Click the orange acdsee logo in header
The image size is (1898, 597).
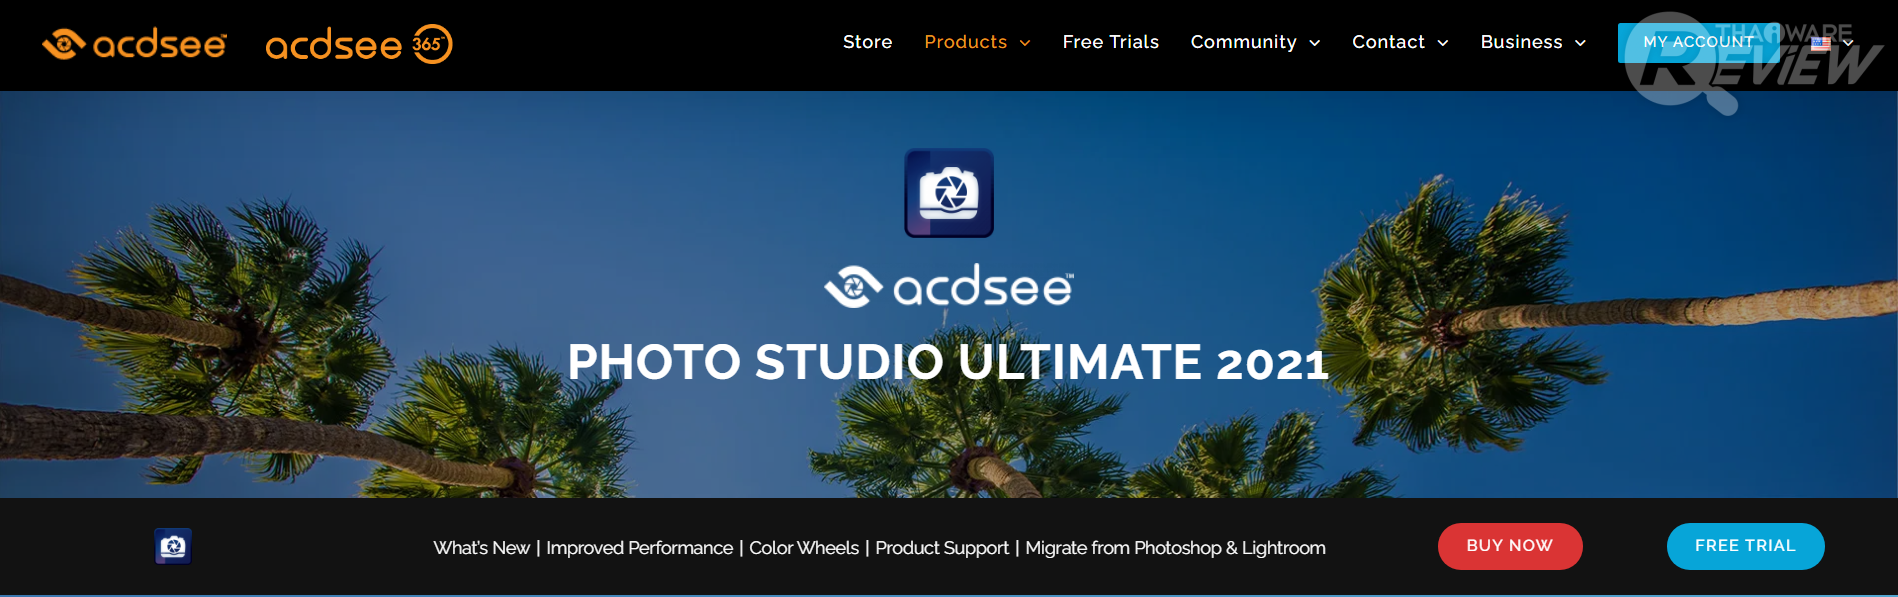pyautogui.click(x=135, y=44)
